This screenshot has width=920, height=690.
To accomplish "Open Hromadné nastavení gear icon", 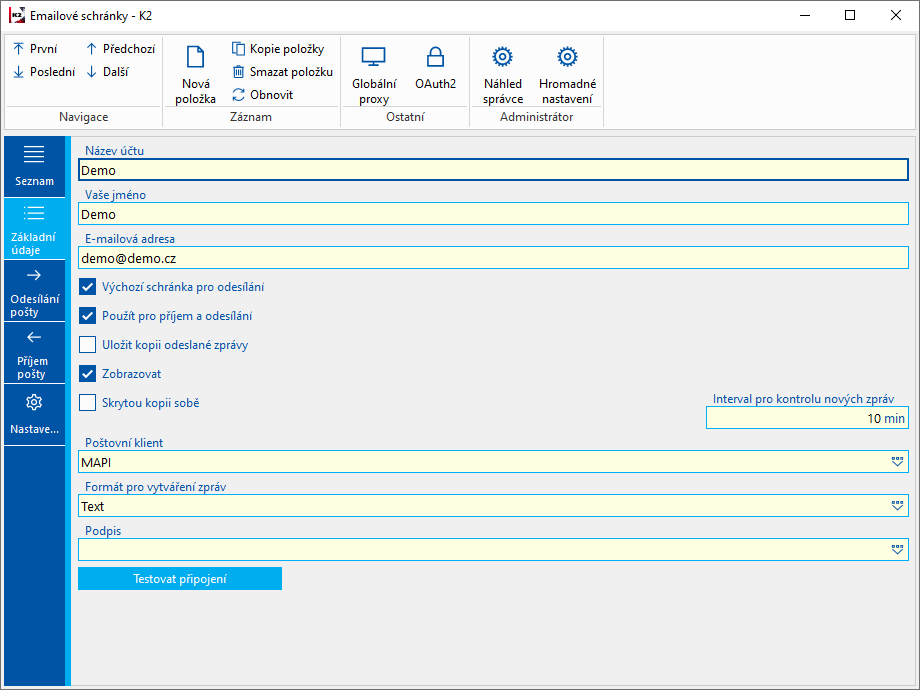I will pyautogui.click(x=567, y=57).
